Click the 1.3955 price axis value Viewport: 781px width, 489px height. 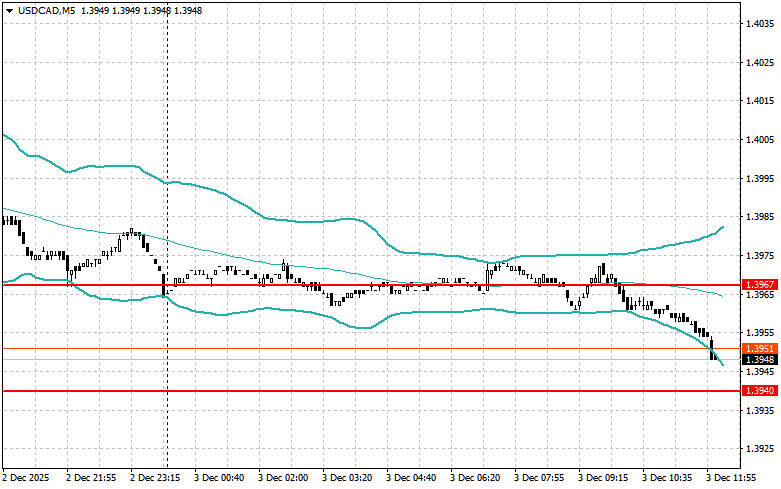click(760, 333)
